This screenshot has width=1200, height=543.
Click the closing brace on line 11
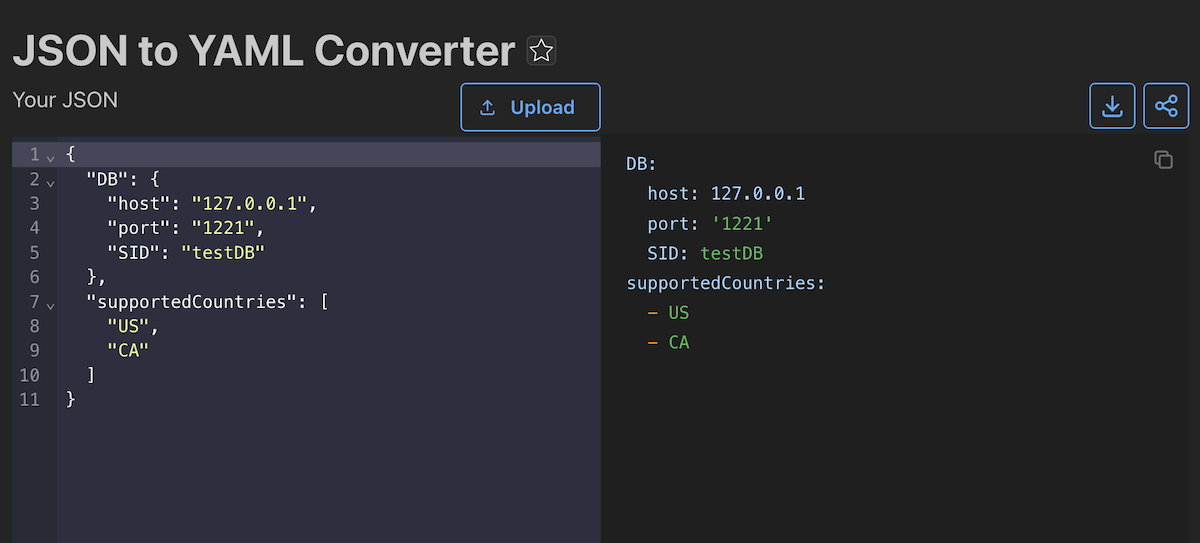click(70, 399)
